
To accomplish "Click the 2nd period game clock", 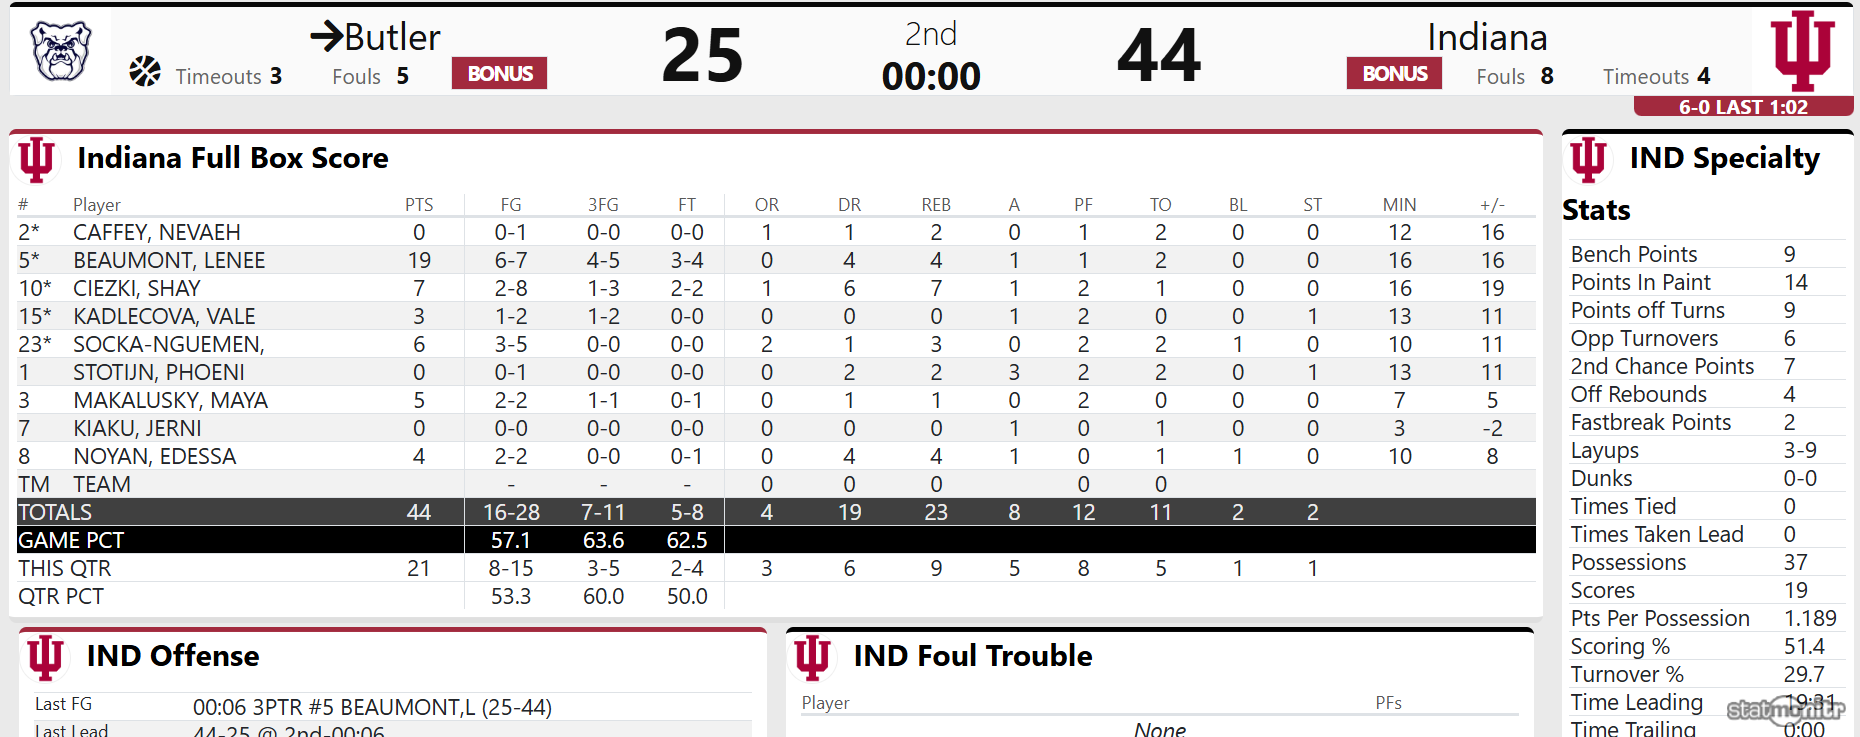I will (931, 75).
